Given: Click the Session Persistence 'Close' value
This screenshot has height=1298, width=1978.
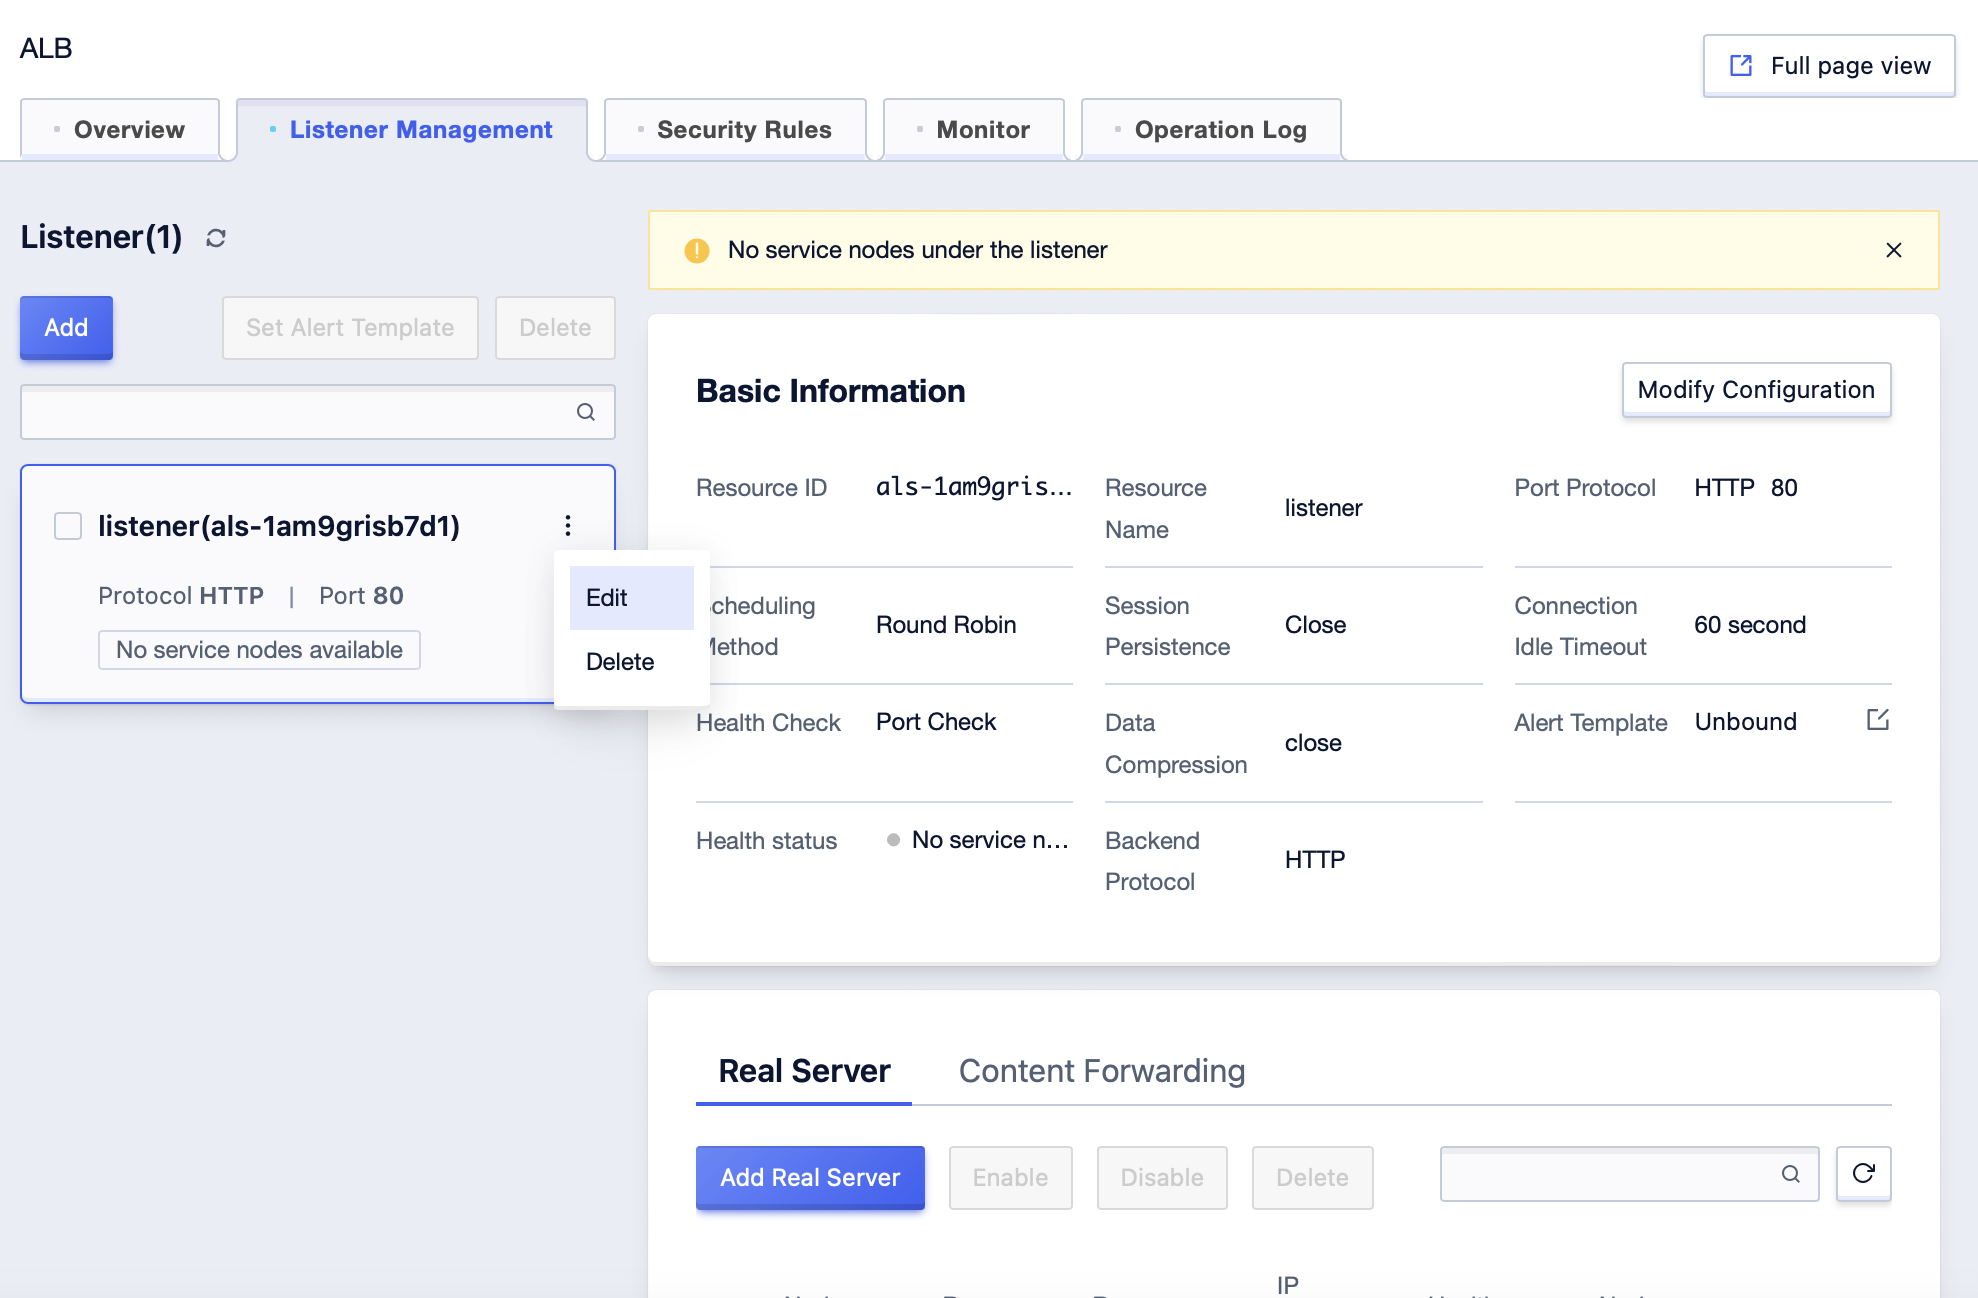Looking at the screenshot, I should coord(1315,625).
